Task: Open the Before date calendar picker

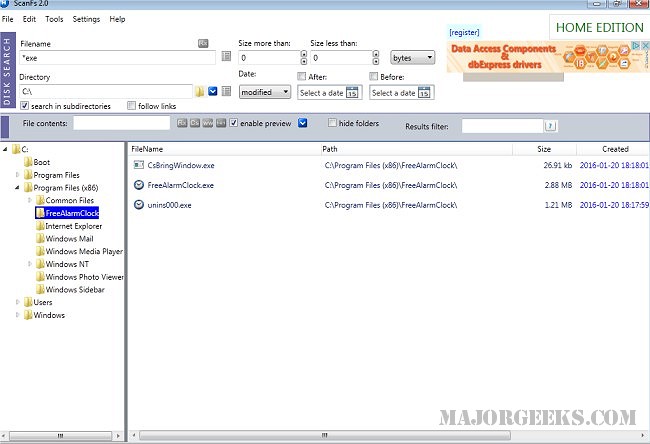Action: [x=423, y=93]
